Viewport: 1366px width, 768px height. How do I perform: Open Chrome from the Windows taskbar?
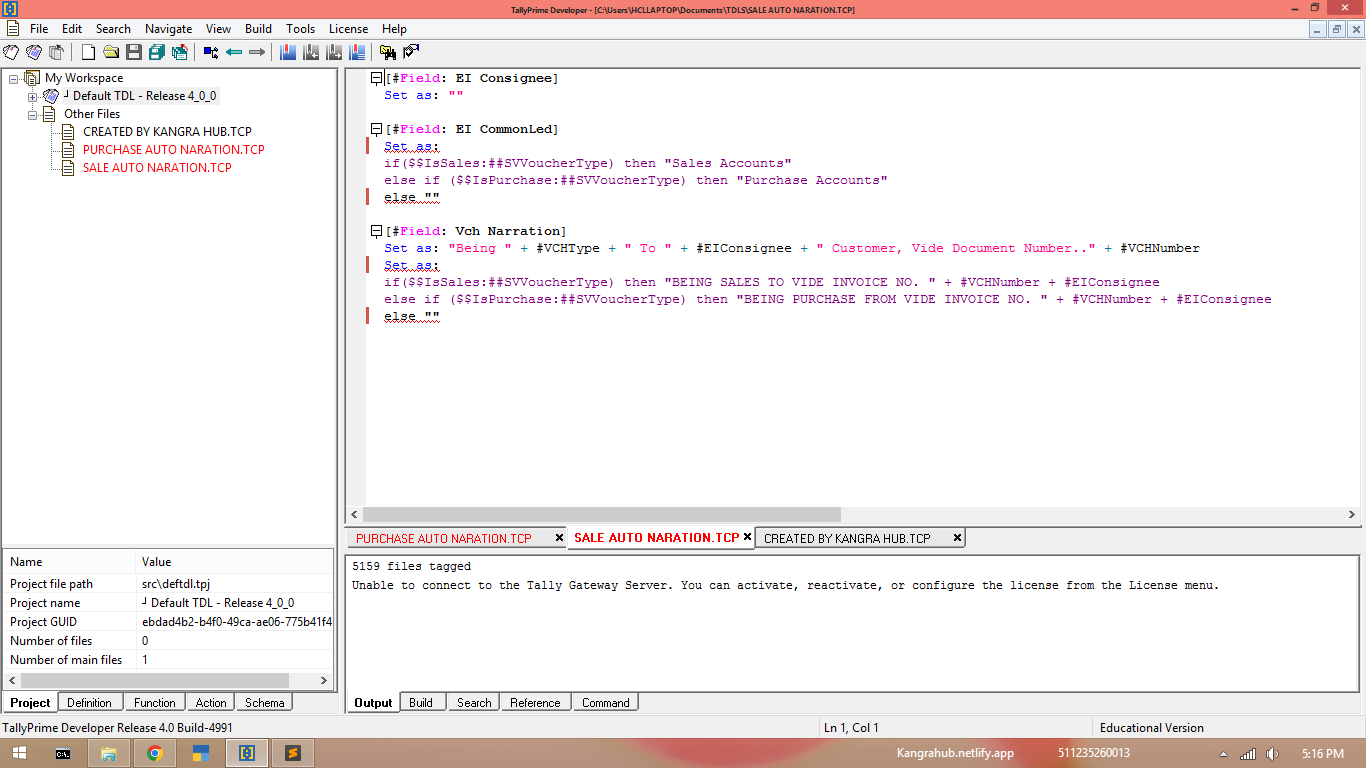pos(155,753)
